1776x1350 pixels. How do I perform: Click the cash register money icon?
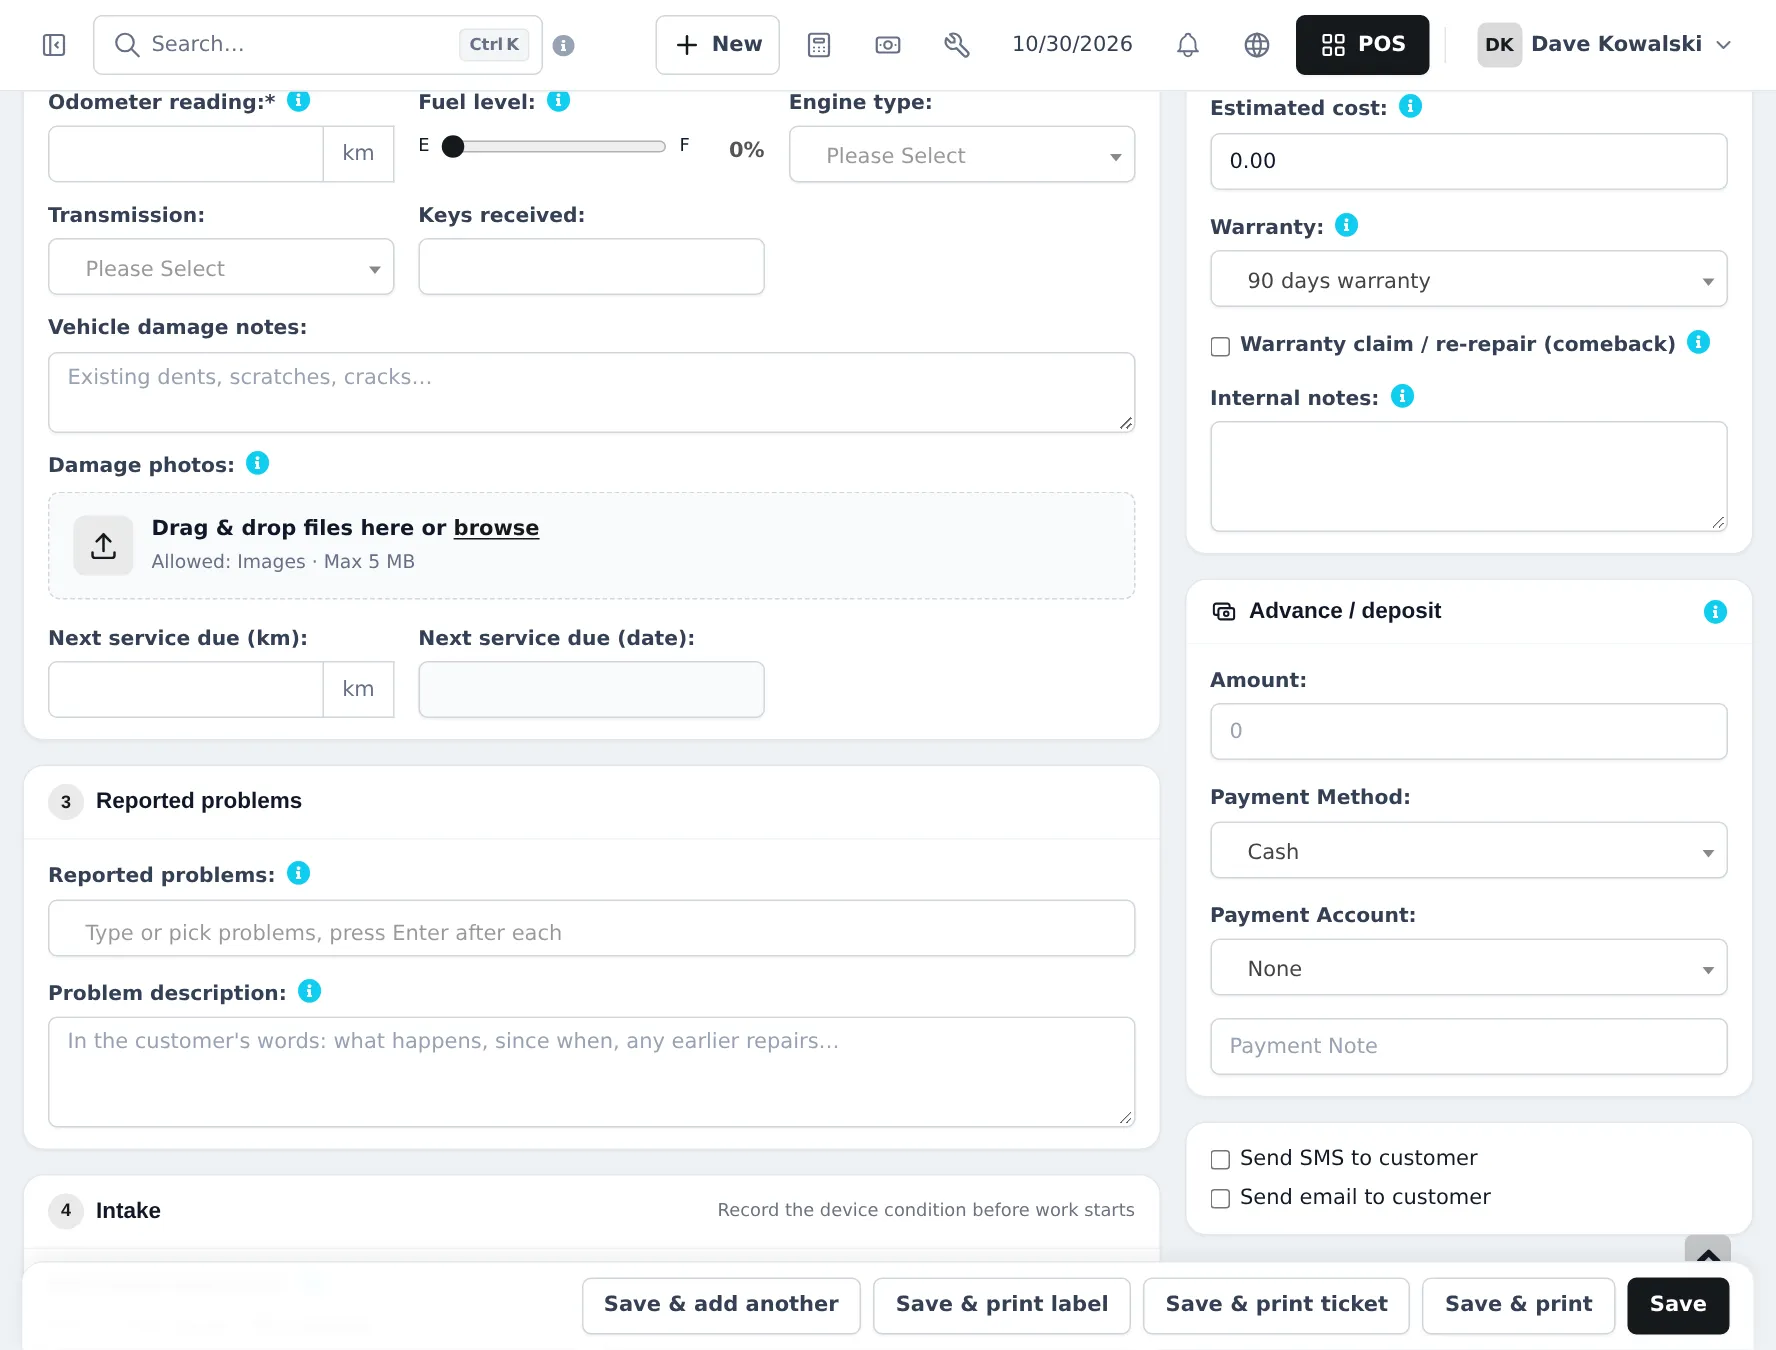[888, 45]
